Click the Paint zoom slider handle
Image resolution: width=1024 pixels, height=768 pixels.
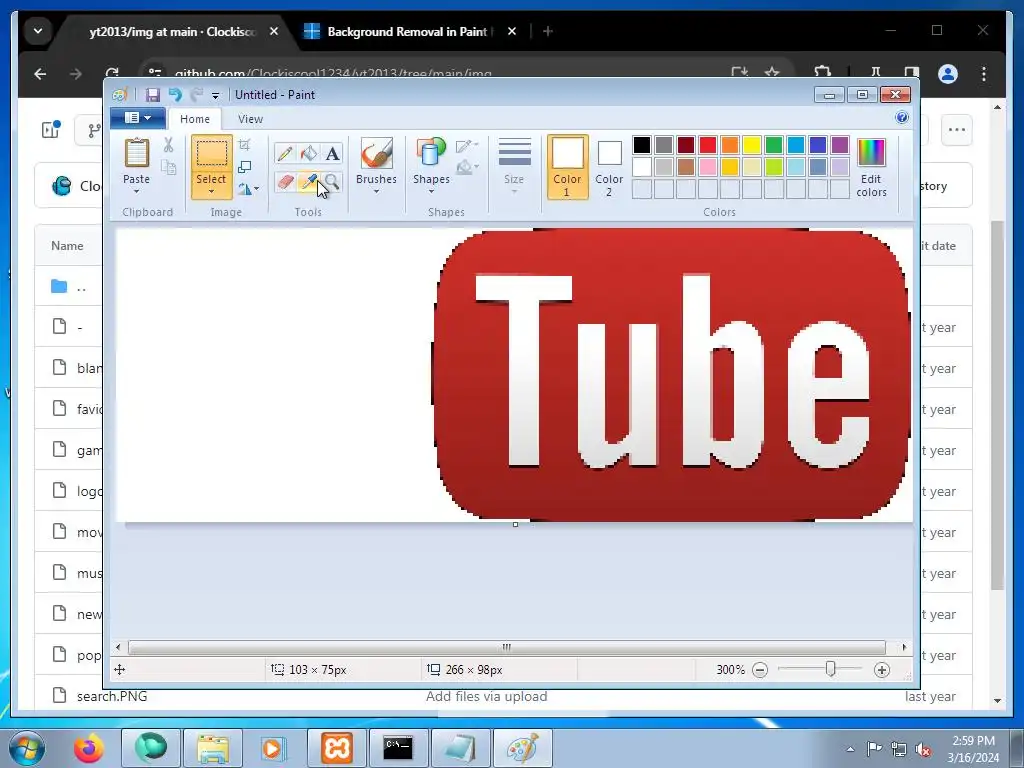pos(830,669)
